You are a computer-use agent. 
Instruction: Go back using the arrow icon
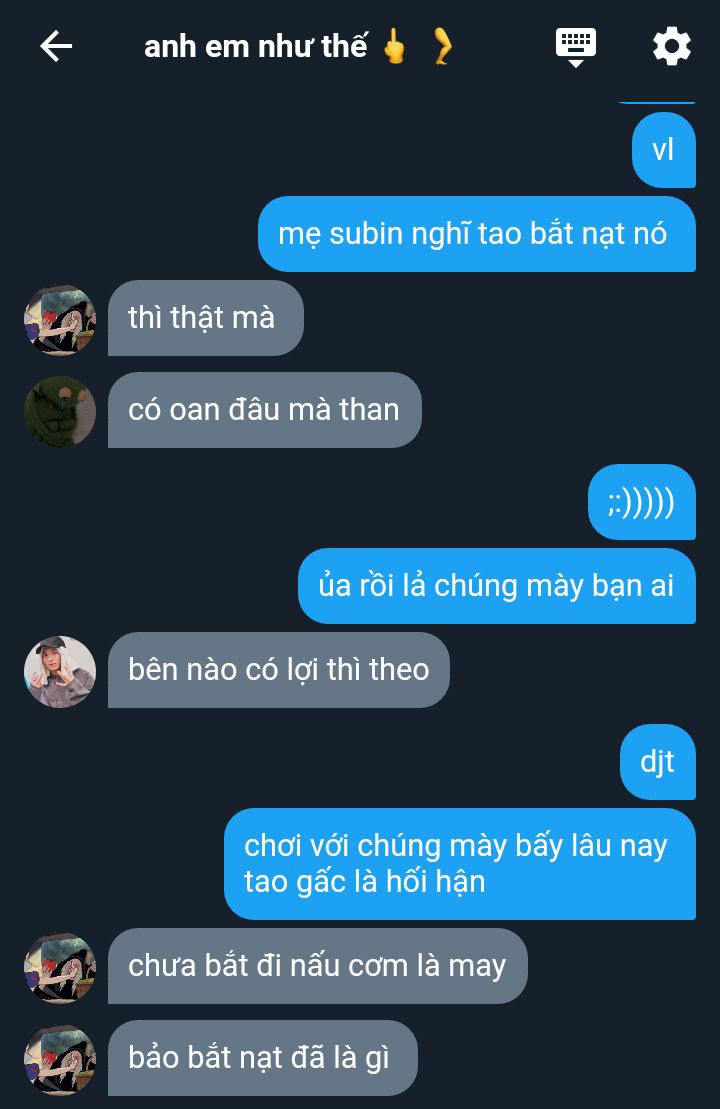tap(56, 47)
